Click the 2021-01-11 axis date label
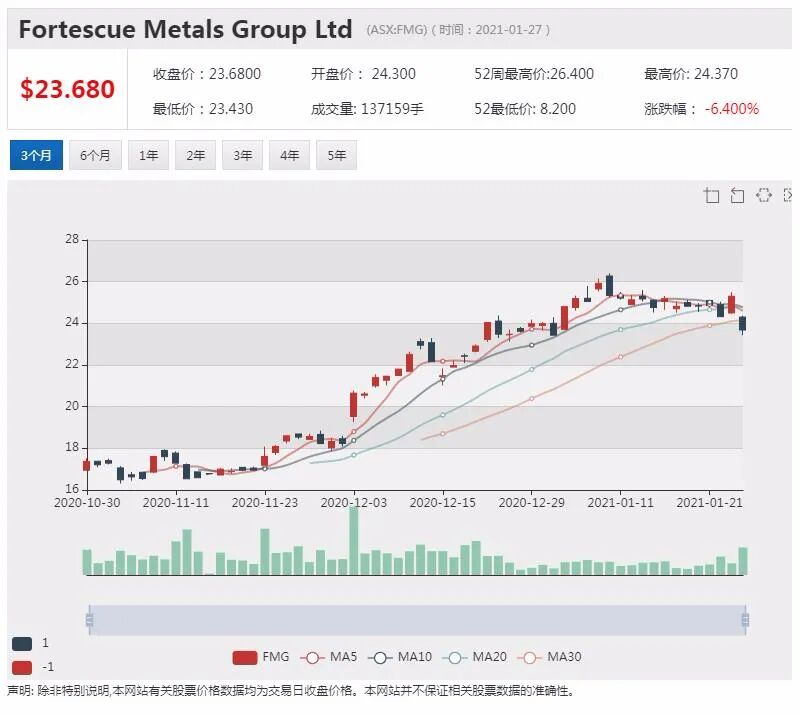 point(620,503)
